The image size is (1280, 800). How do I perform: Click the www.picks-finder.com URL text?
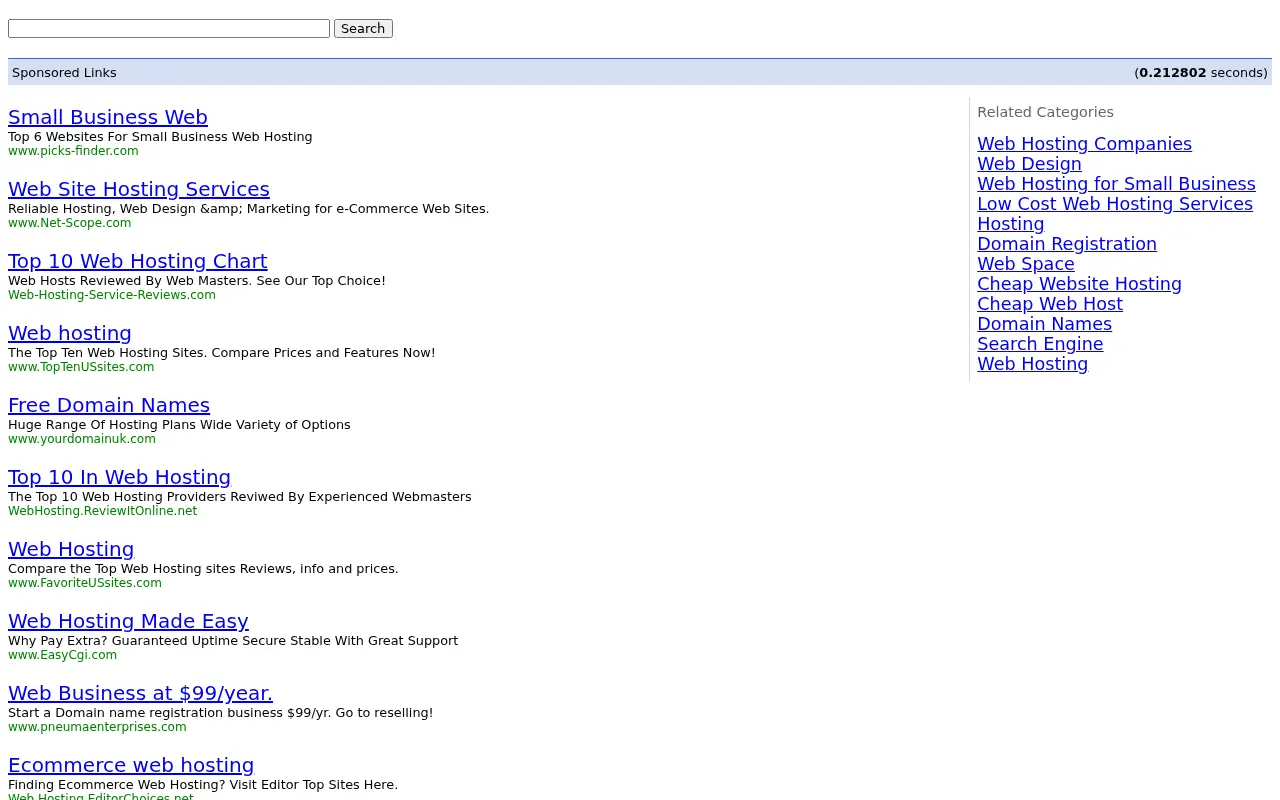click(73, 151)
